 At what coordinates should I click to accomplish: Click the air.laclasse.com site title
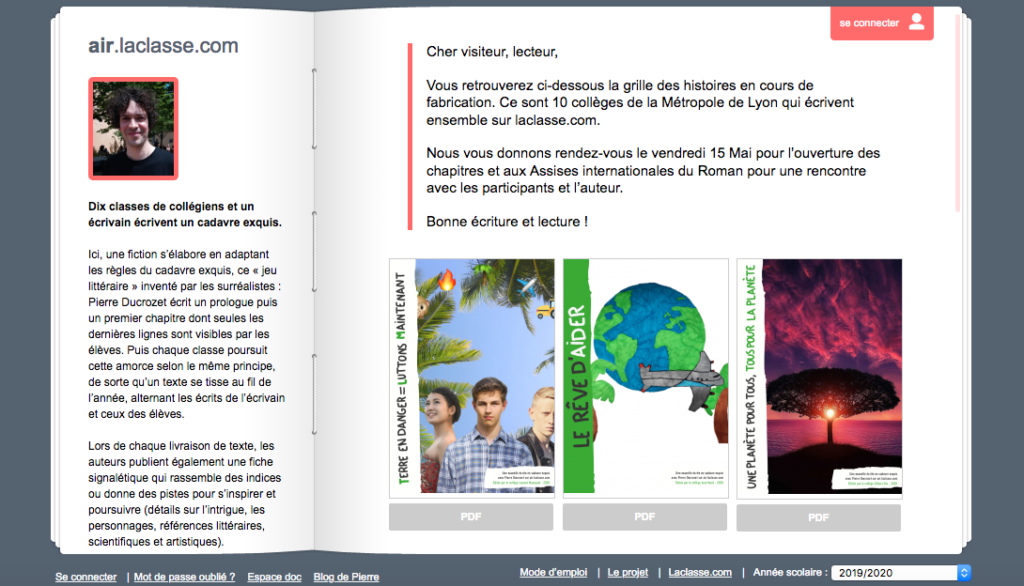coord(163,46)
